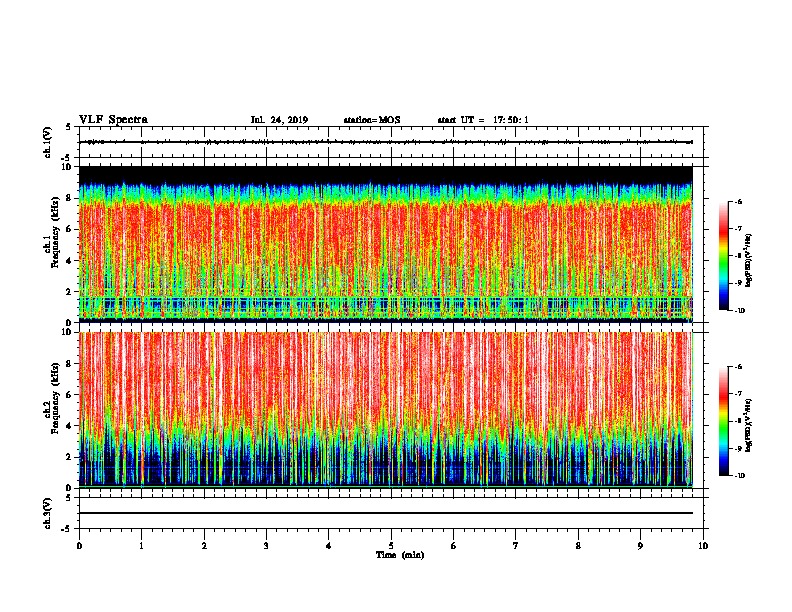This screenshot has height=612, width=792.
Task: Click time axis tick label "7"
Action: tap(516, 546)
